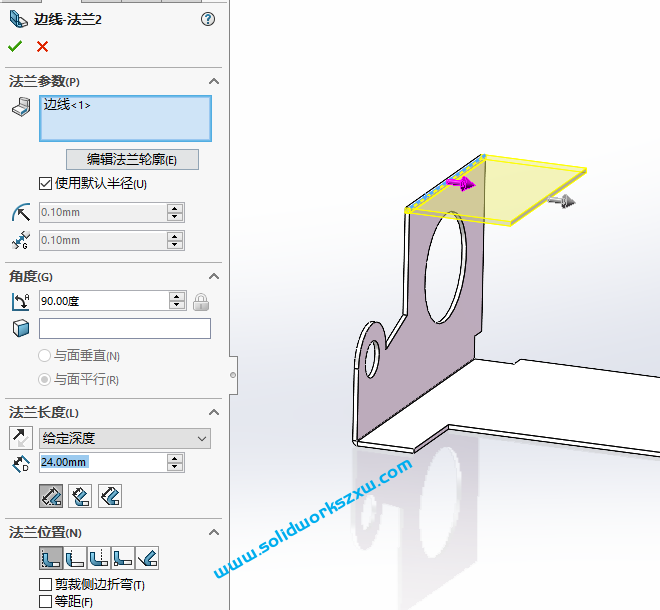This screenshot has height=610, width=660.
Task: Click the flange angle icon
Action: pos(21,301)
